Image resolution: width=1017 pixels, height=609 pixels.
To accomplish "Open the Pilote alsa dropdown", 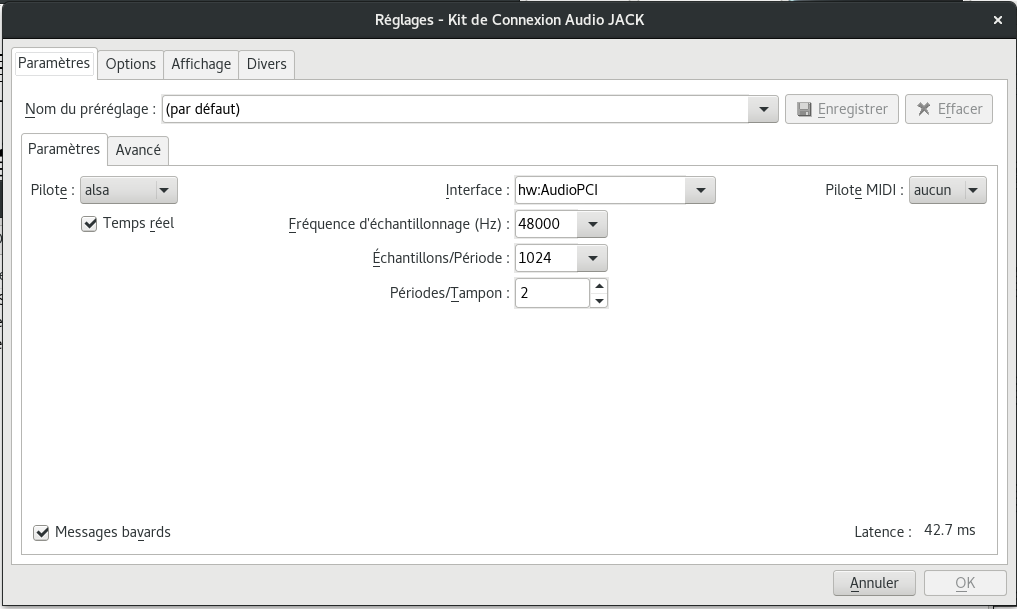I will (128, 190).
